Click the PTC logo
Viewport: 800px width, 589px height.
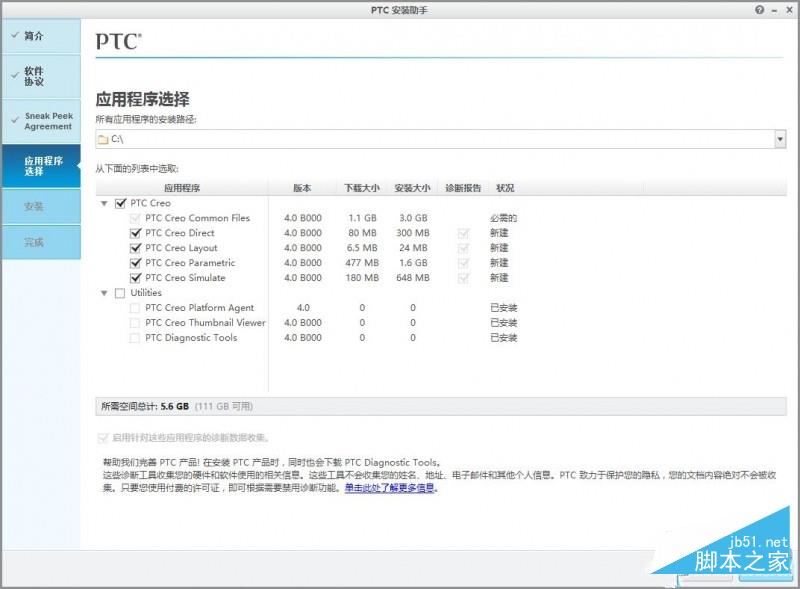(119, 42)
